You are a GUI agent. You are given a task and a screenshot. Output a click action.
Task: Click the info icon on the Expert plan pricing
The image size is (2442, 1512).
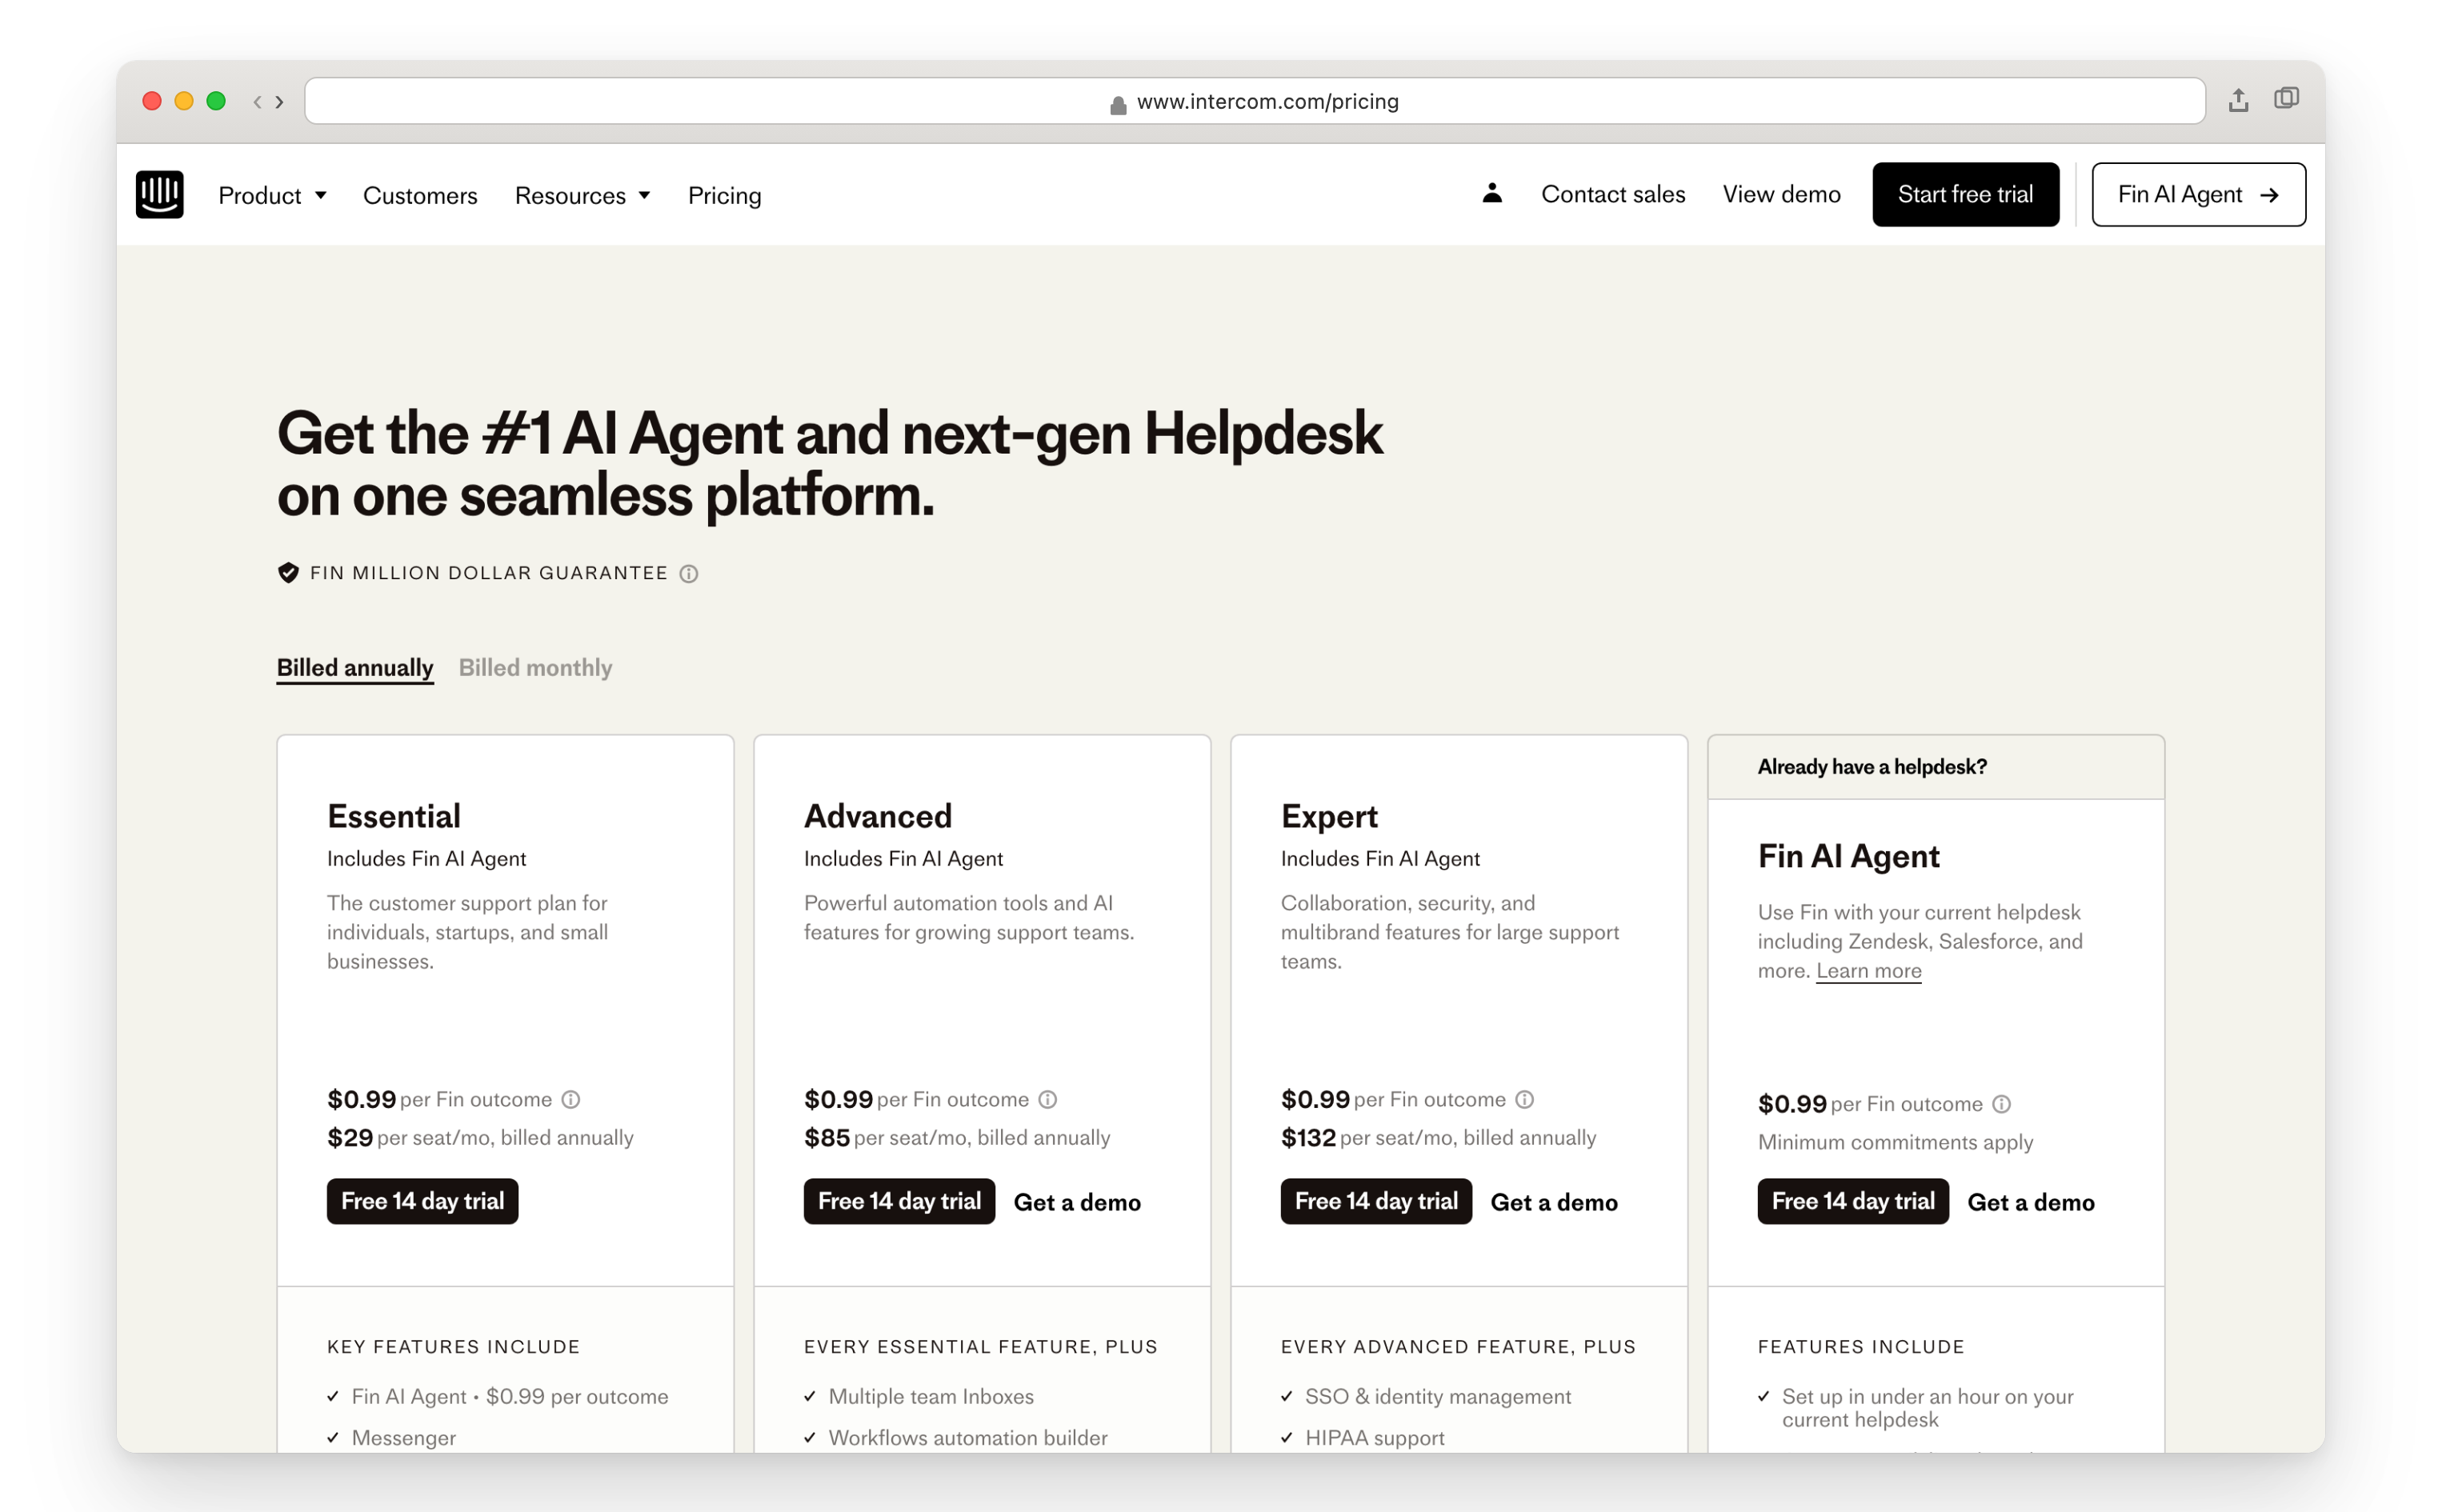point(1524,1099)
